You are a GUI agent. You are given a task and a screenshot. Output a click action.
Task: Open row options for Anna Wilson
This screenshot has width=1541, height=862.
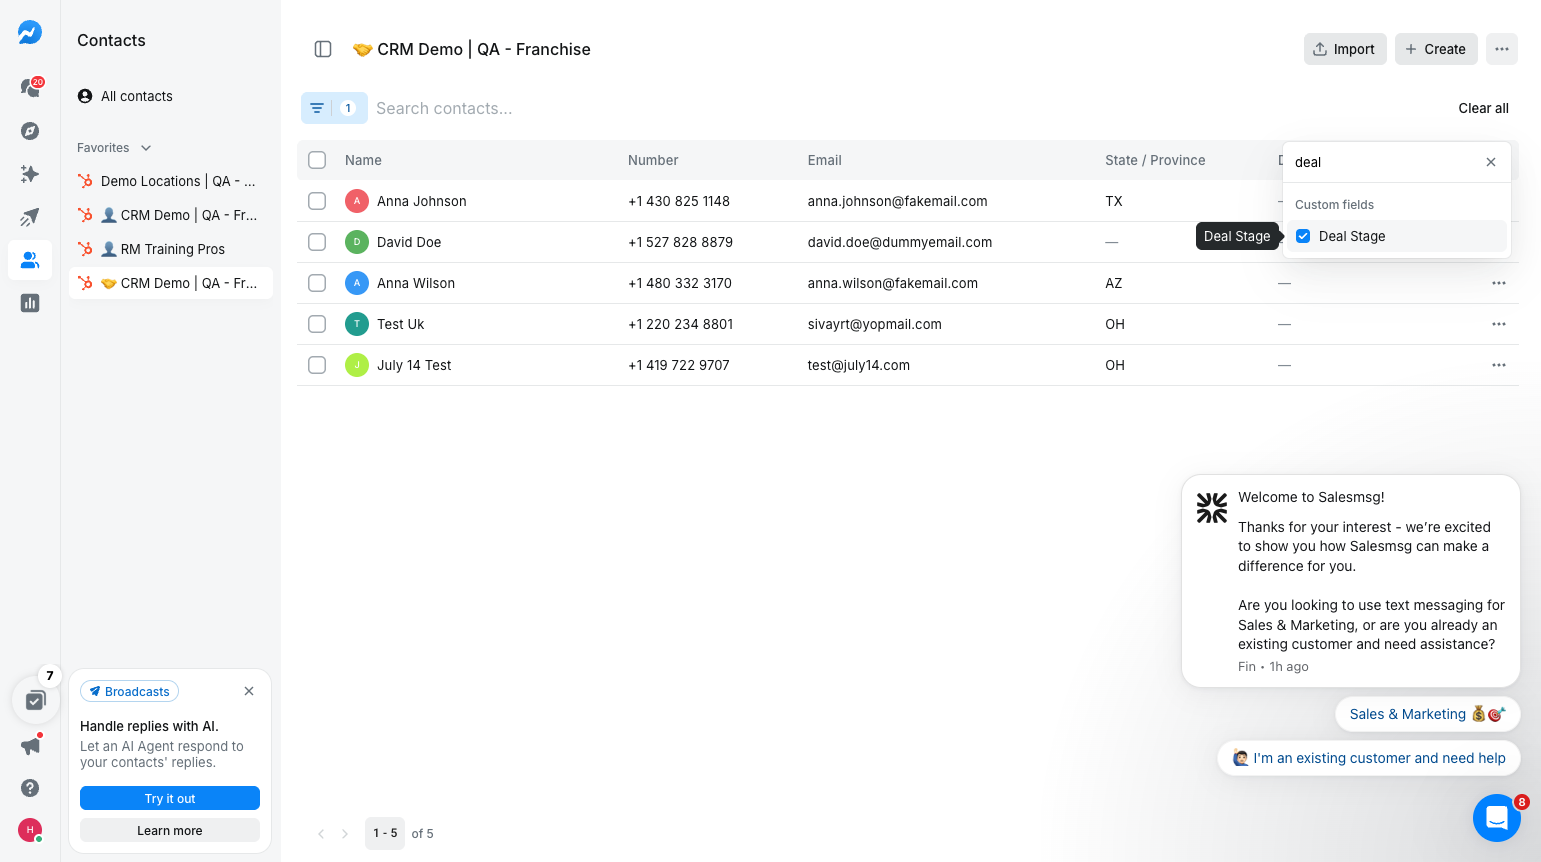pos(1498,283)
